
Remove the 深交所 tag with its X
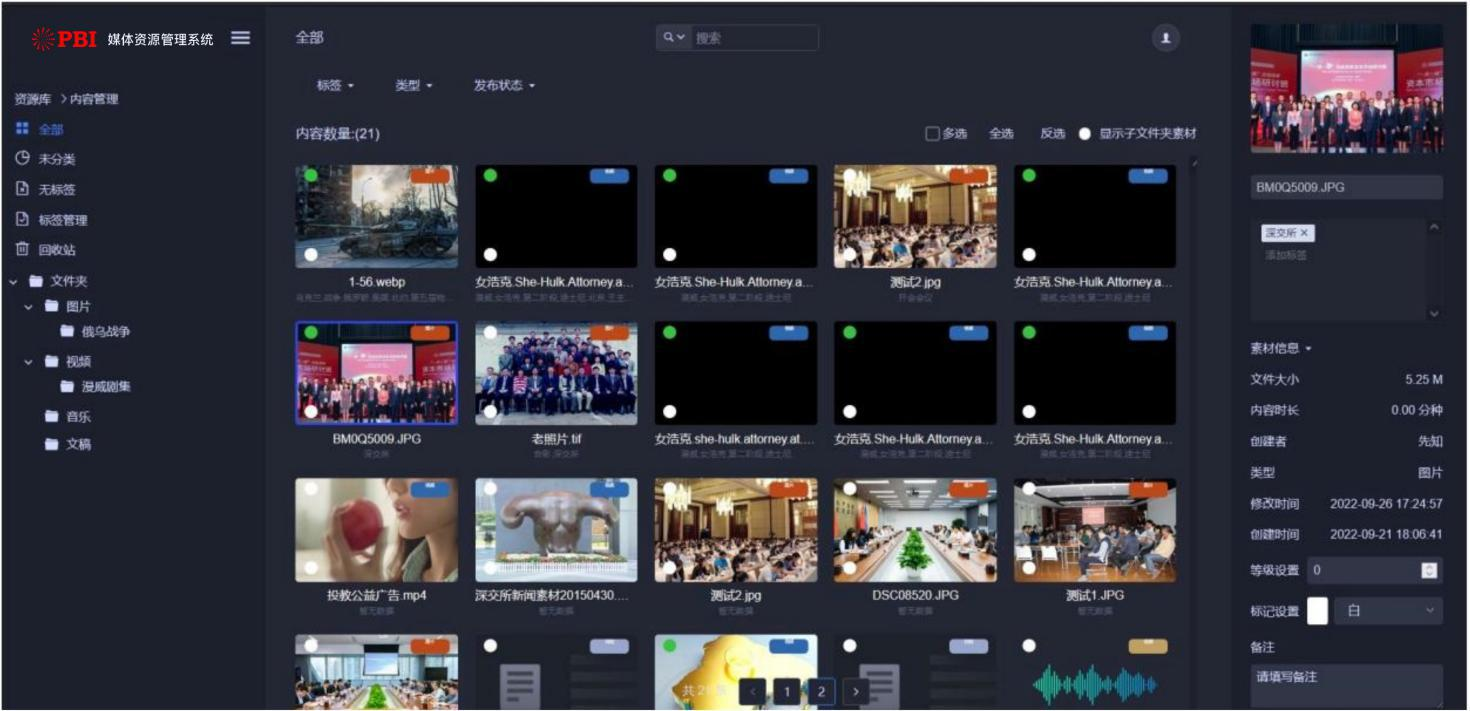[x=1304, y=232]
